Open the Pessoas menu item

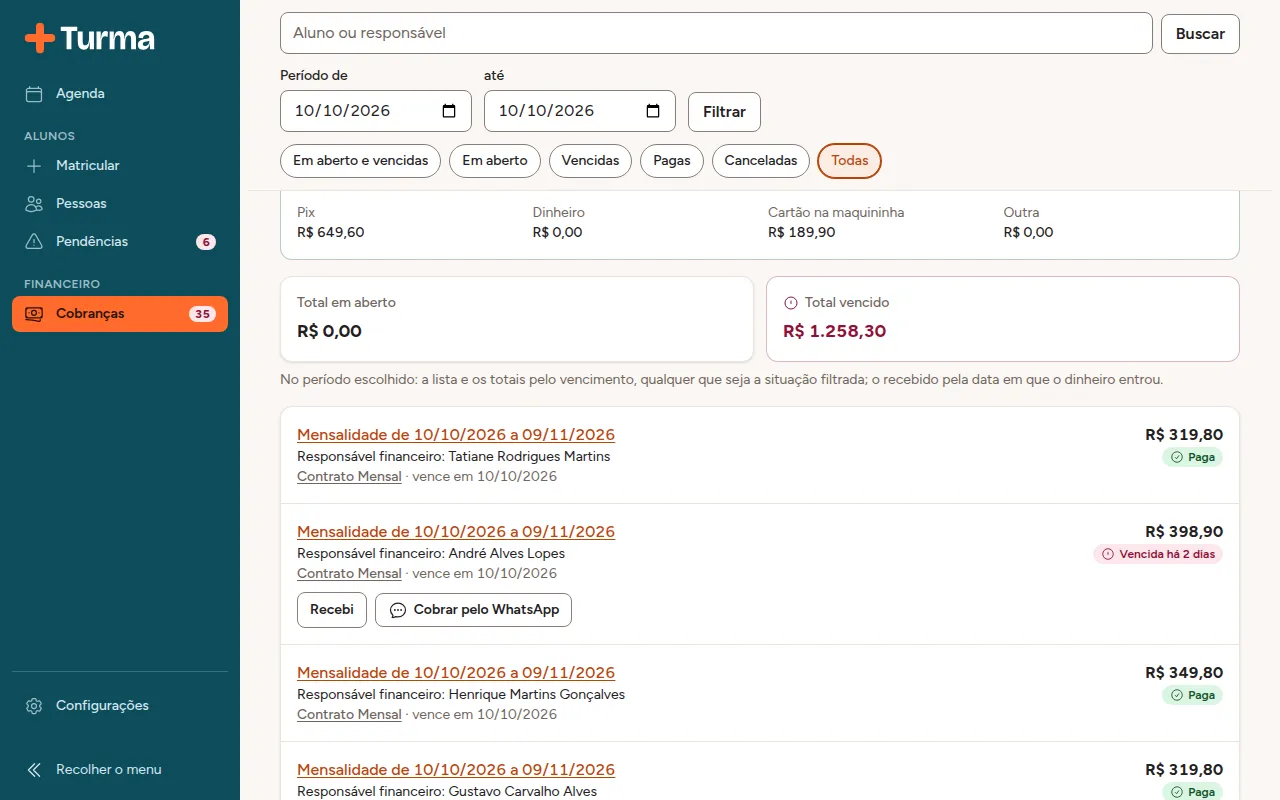(120, 204)
